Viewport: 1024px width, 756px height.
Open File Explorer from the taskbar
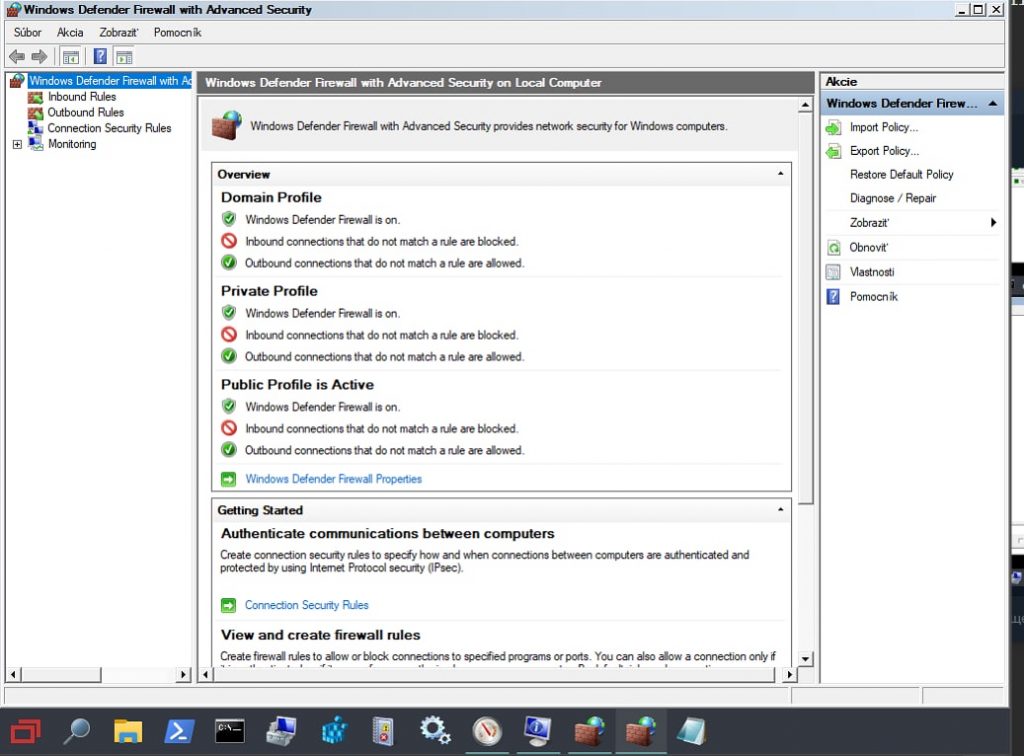coord(127,731)
